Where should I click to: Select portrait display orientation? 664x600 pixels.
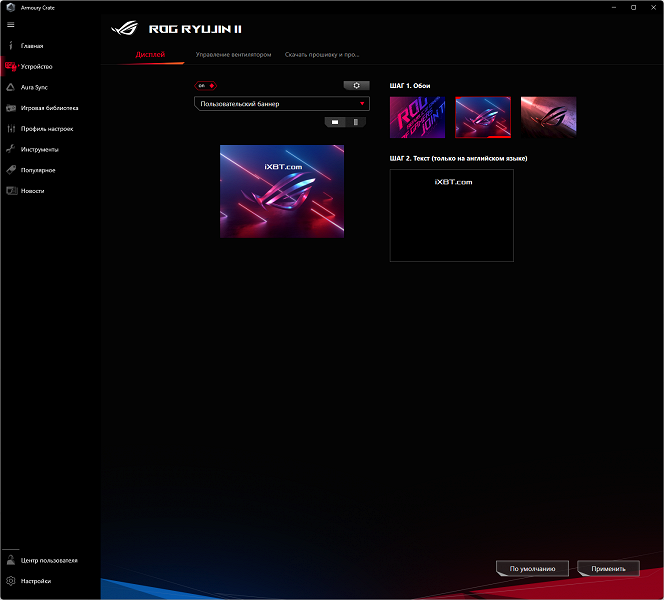pos(356,122)
